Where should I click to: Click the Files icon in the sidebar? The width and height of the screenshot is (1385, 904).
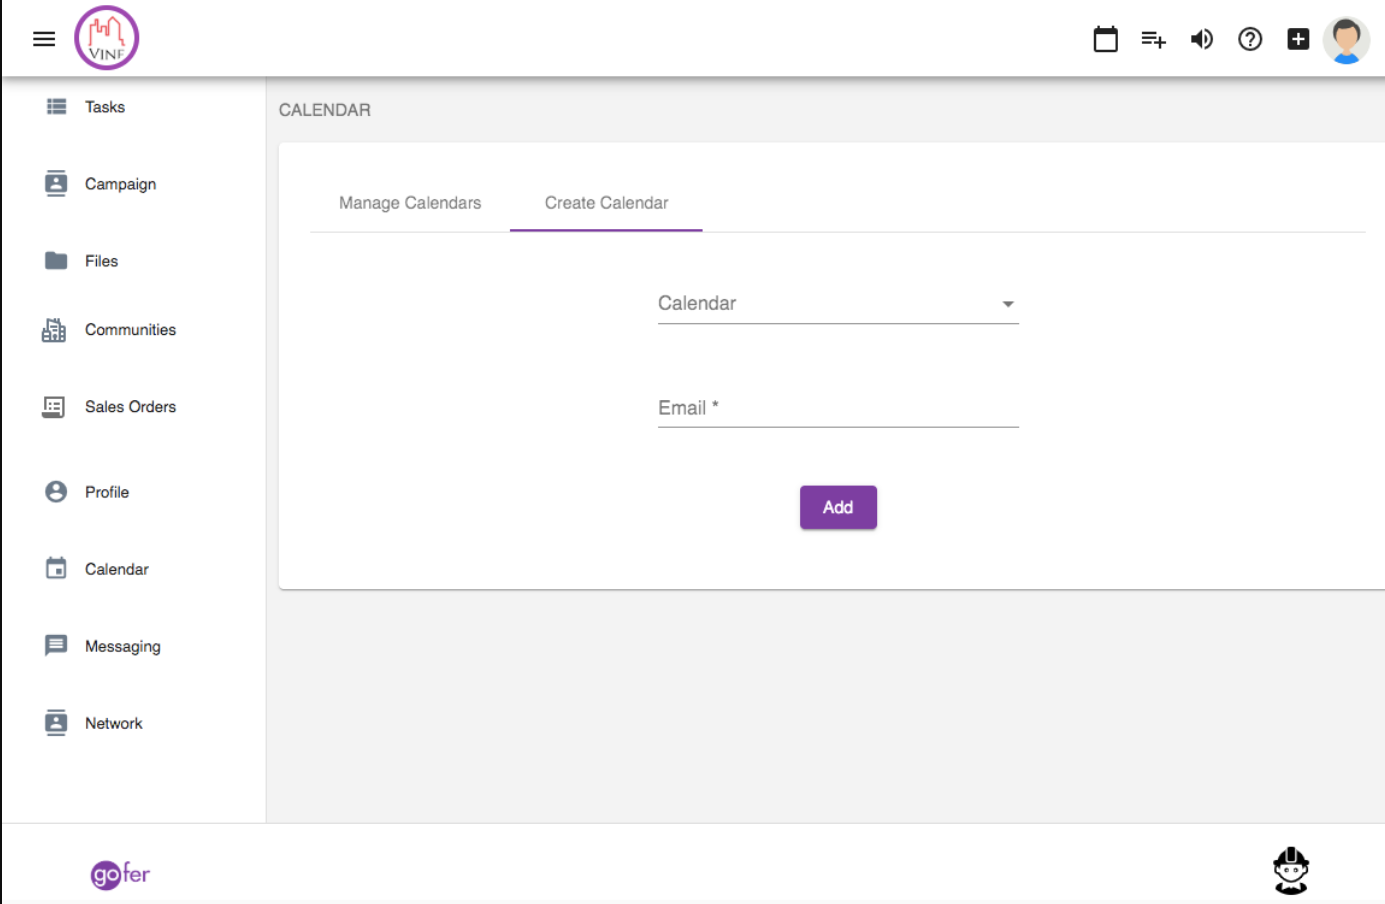click(x=54, y=260)
